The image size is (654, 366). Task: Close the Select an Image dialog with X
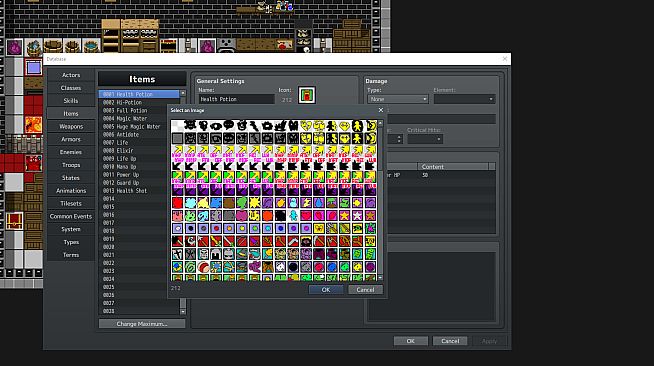click(x=380, y=110)
